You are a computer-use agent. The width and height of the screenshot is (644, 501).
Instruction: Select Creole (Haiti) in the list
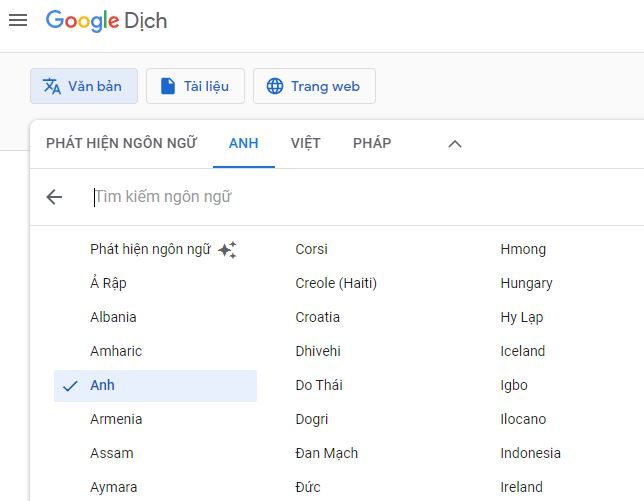point(336,283)
